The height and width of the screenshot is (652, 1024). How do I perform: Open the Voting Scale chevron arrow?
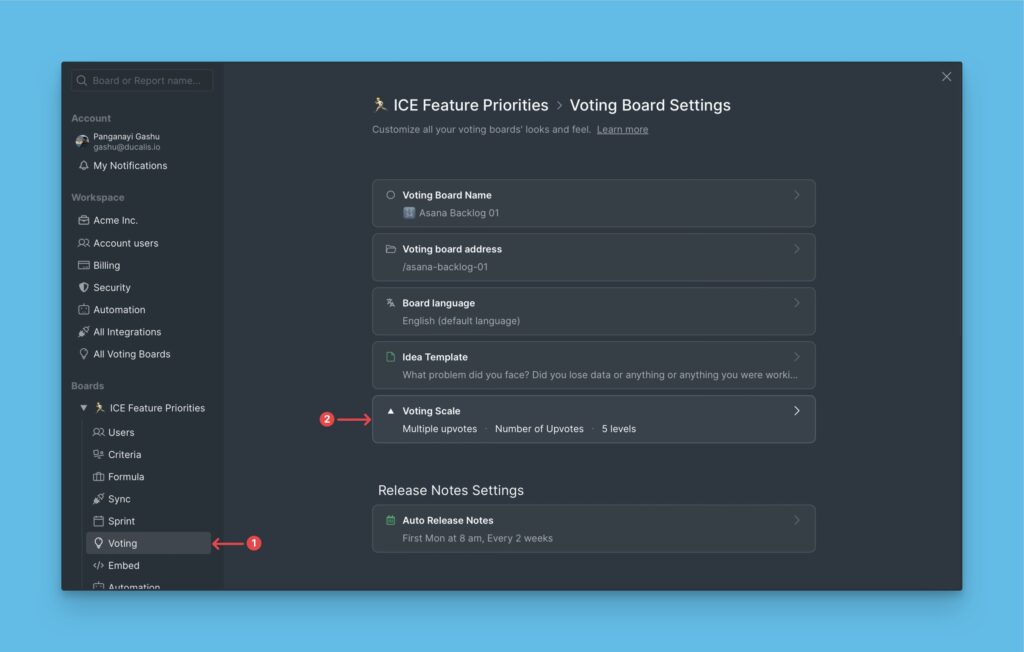(796, 411)
